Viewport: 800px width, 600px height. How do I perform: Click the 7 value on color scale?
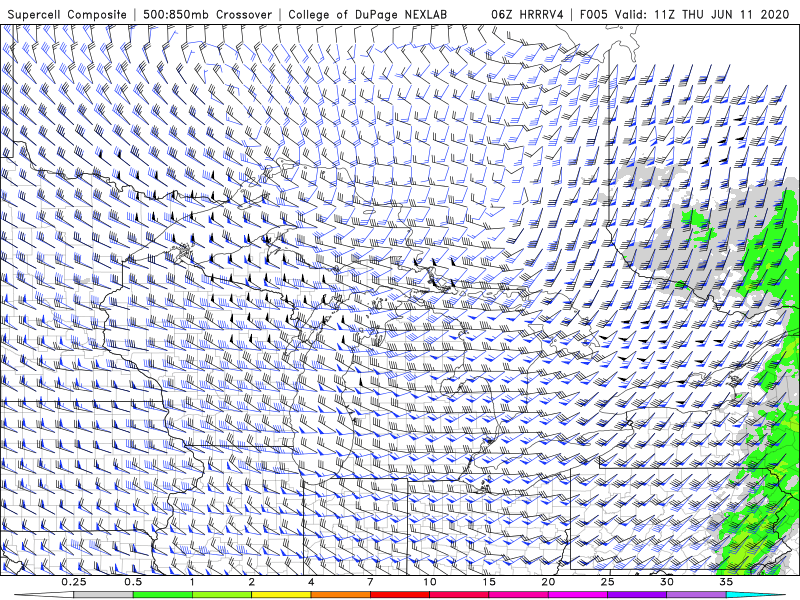coord(370,582)
